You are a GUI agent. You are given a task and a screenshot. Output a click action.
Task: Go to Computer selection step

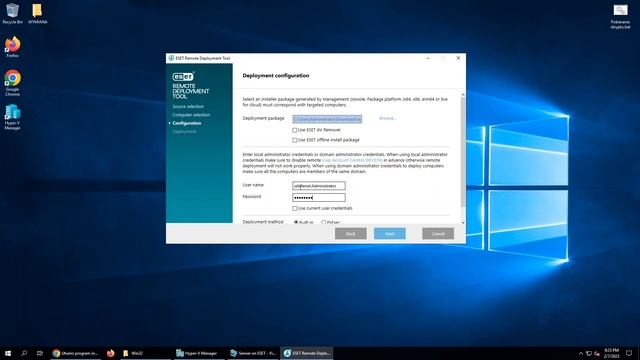pos(191,115)
